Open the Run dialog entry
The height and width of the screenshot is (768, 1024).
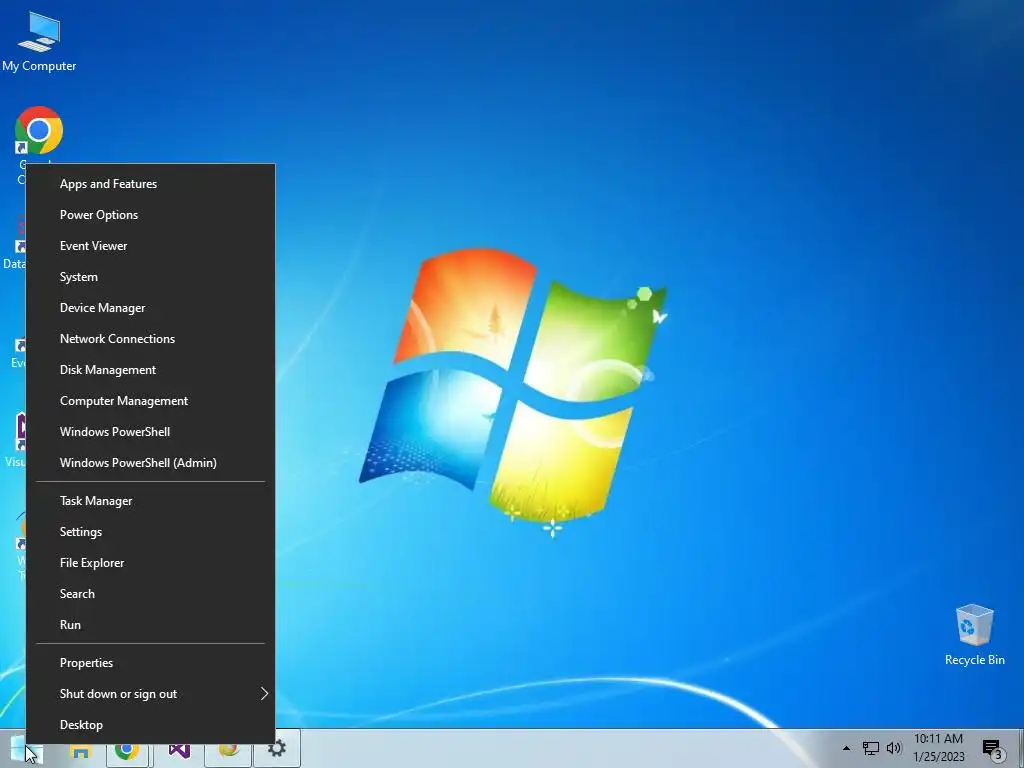(x=150, y=625)
